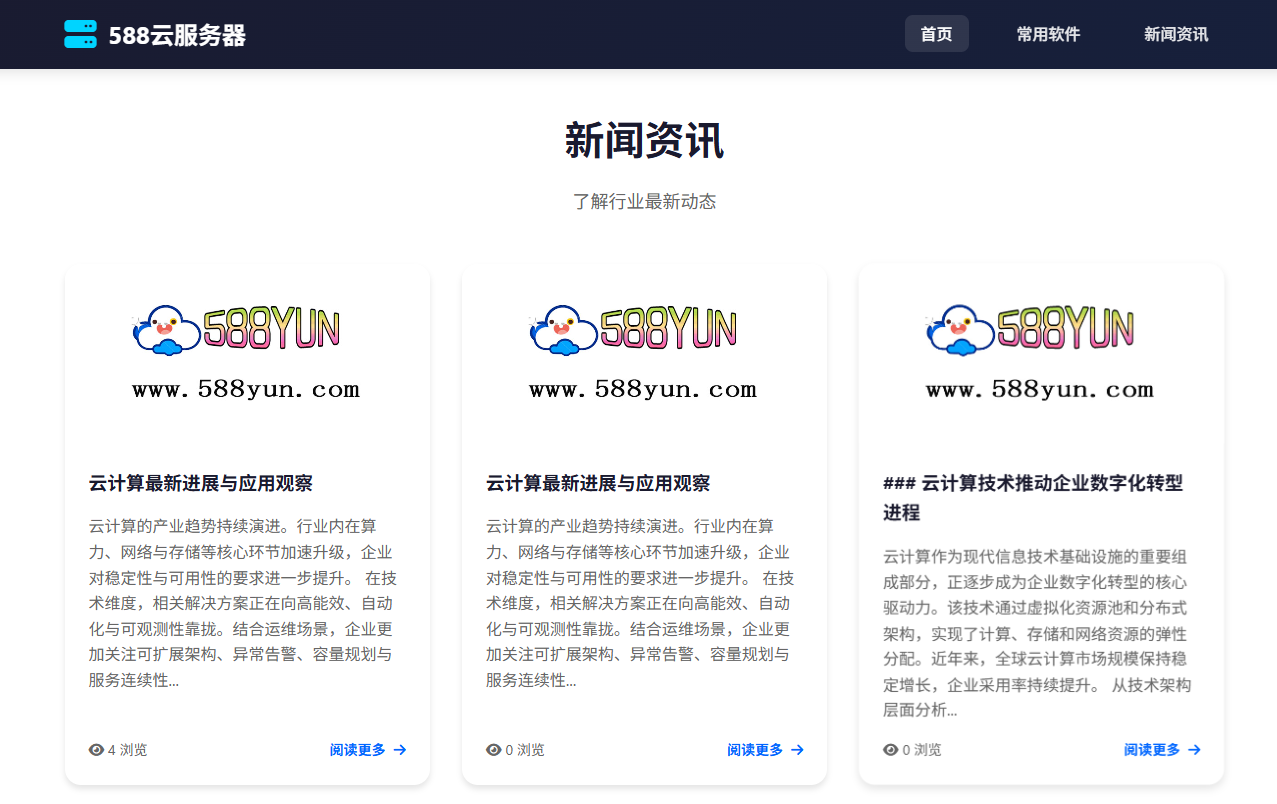Open the 云计算技术推动企业数字化转型进程 article title
The height and width of the screenshot is (804, 1277).
1035,497
